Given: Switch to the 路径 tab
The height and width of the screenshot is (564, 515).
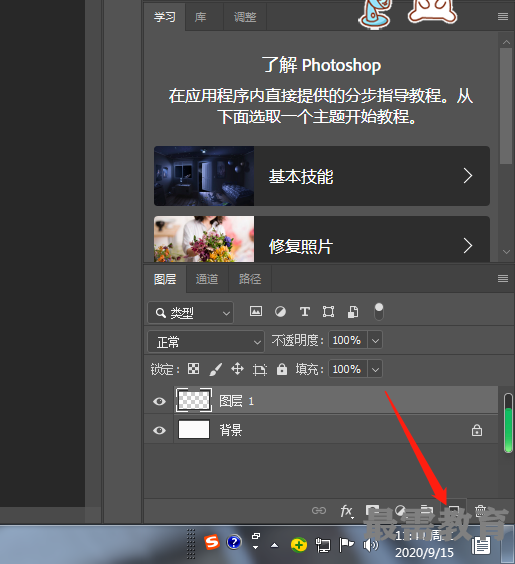Looking at the screenshot, I should [250, 279].
